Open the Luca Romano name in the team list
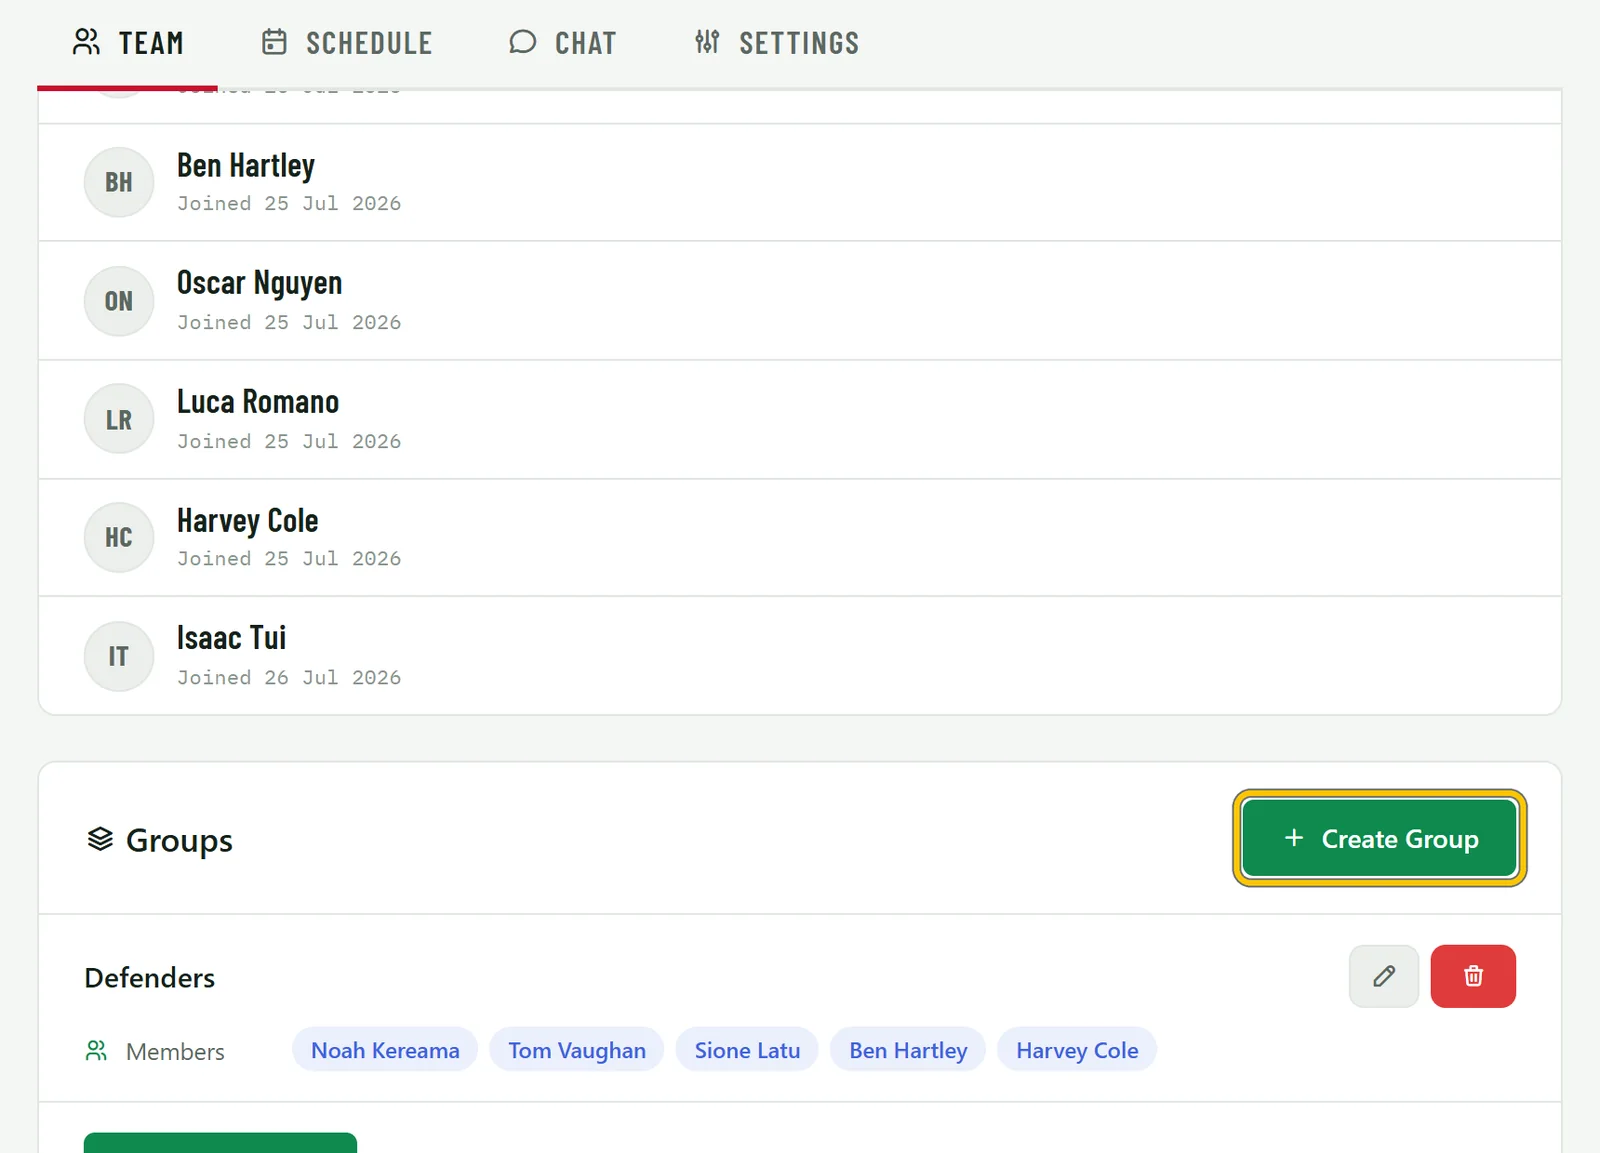The width and height of the screenshot is (1600, 1153). pos(258,401)
